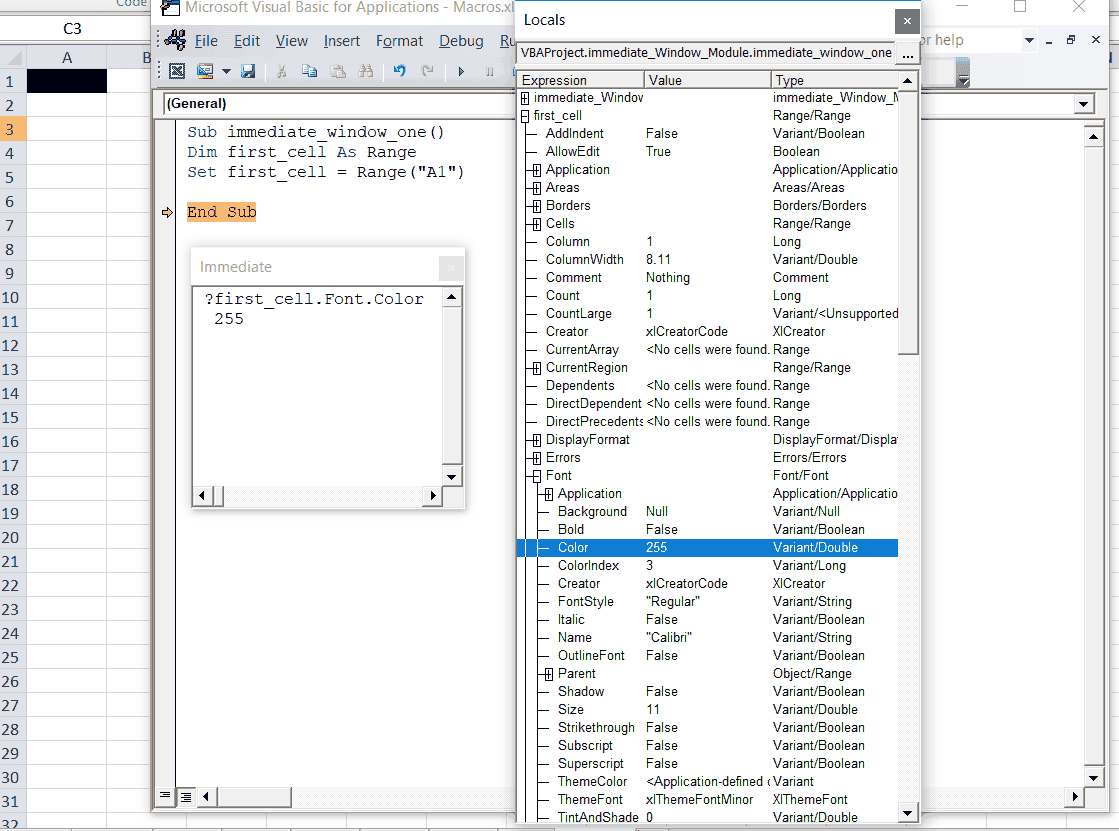Pause execution with the Break icon
Image resolution: width=1119 pixels, height=831 pixels.
click(488, 70)
